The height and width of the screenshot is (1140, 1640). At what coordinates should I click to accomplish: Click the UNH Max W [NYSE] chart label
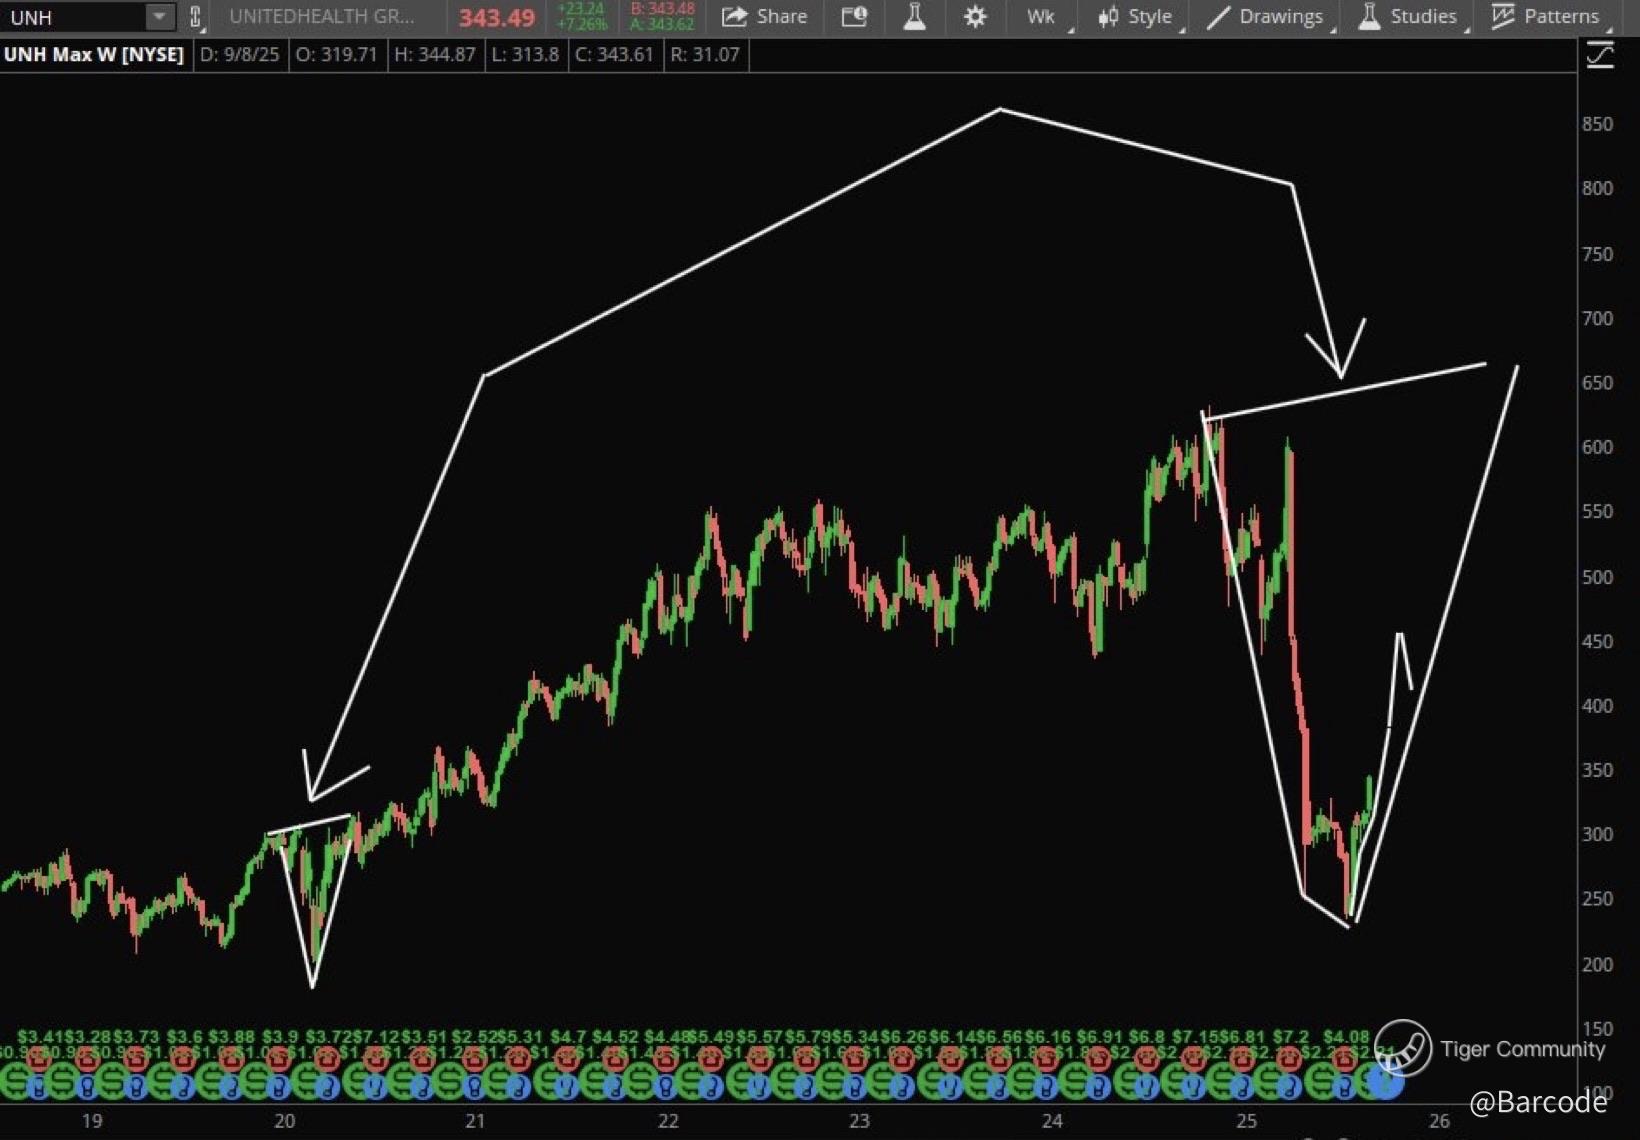(94, 55)
